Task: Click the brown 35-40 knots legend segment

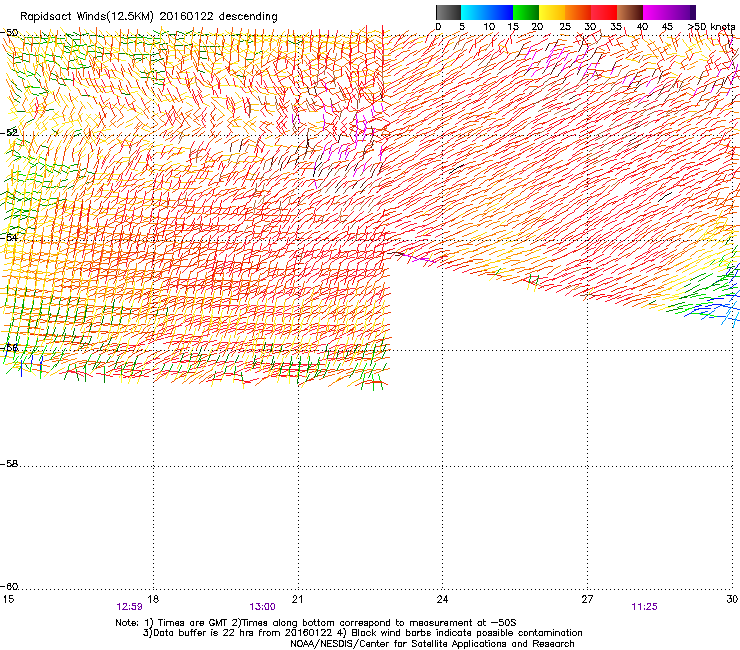Action: point(630,12)
